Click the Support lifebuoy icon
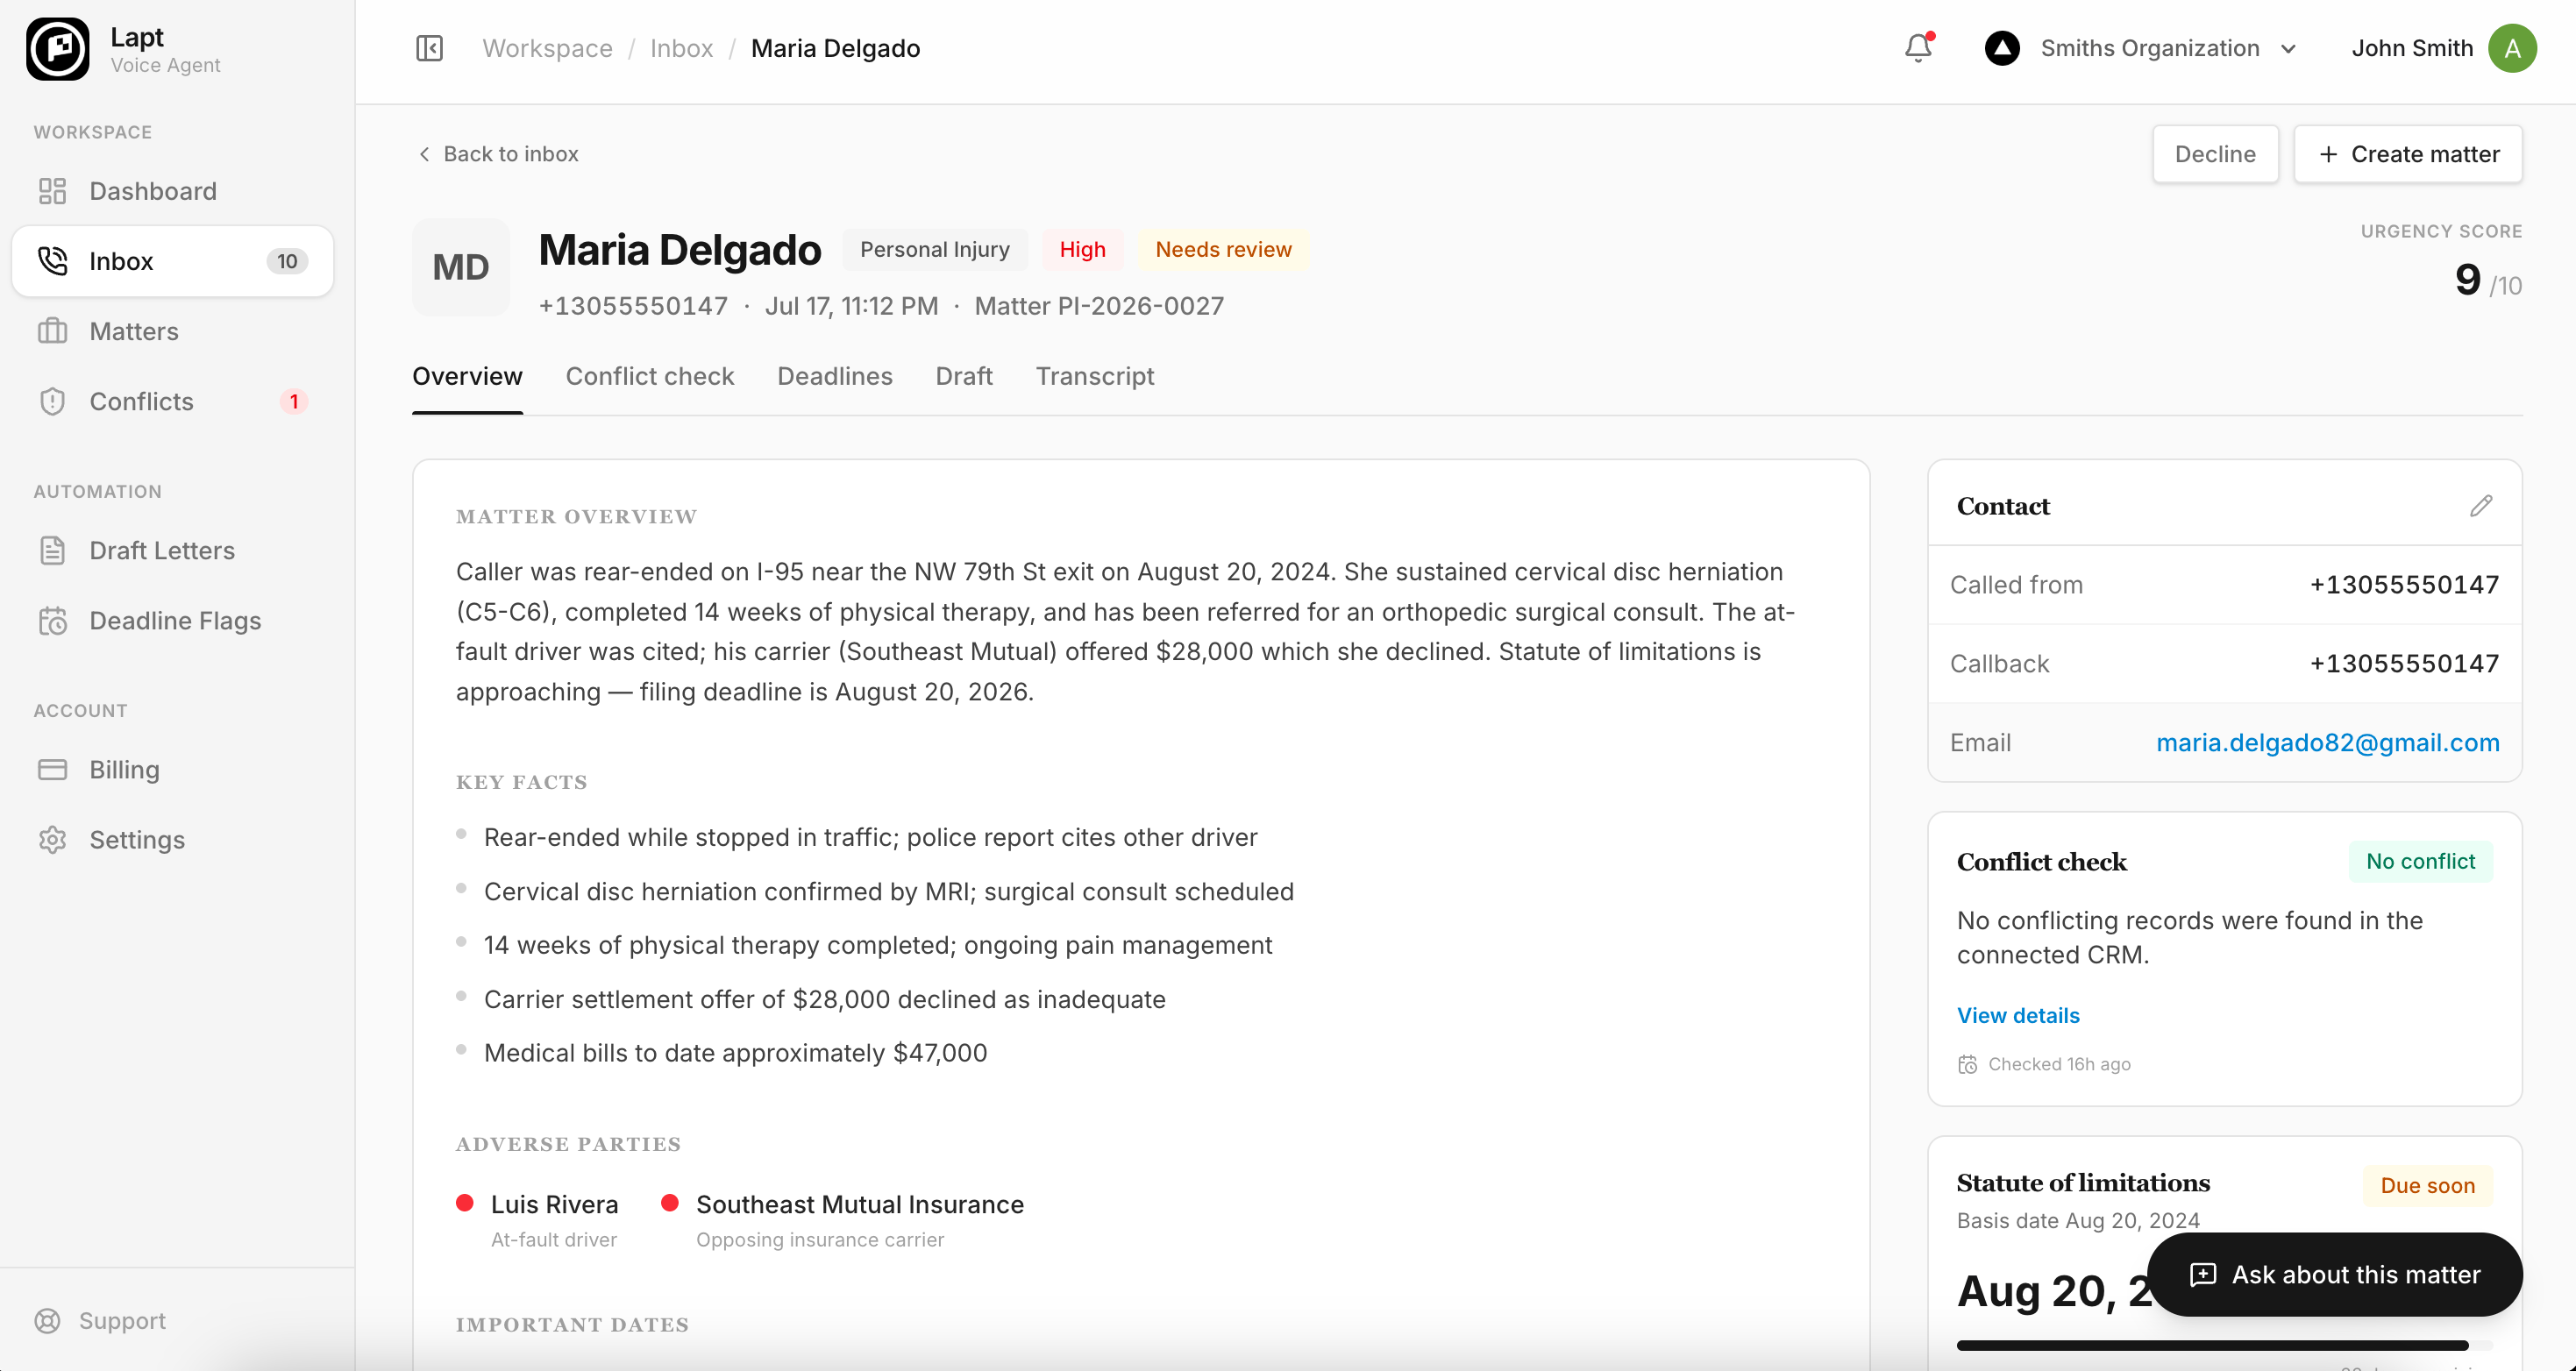 coord(47,1321)
